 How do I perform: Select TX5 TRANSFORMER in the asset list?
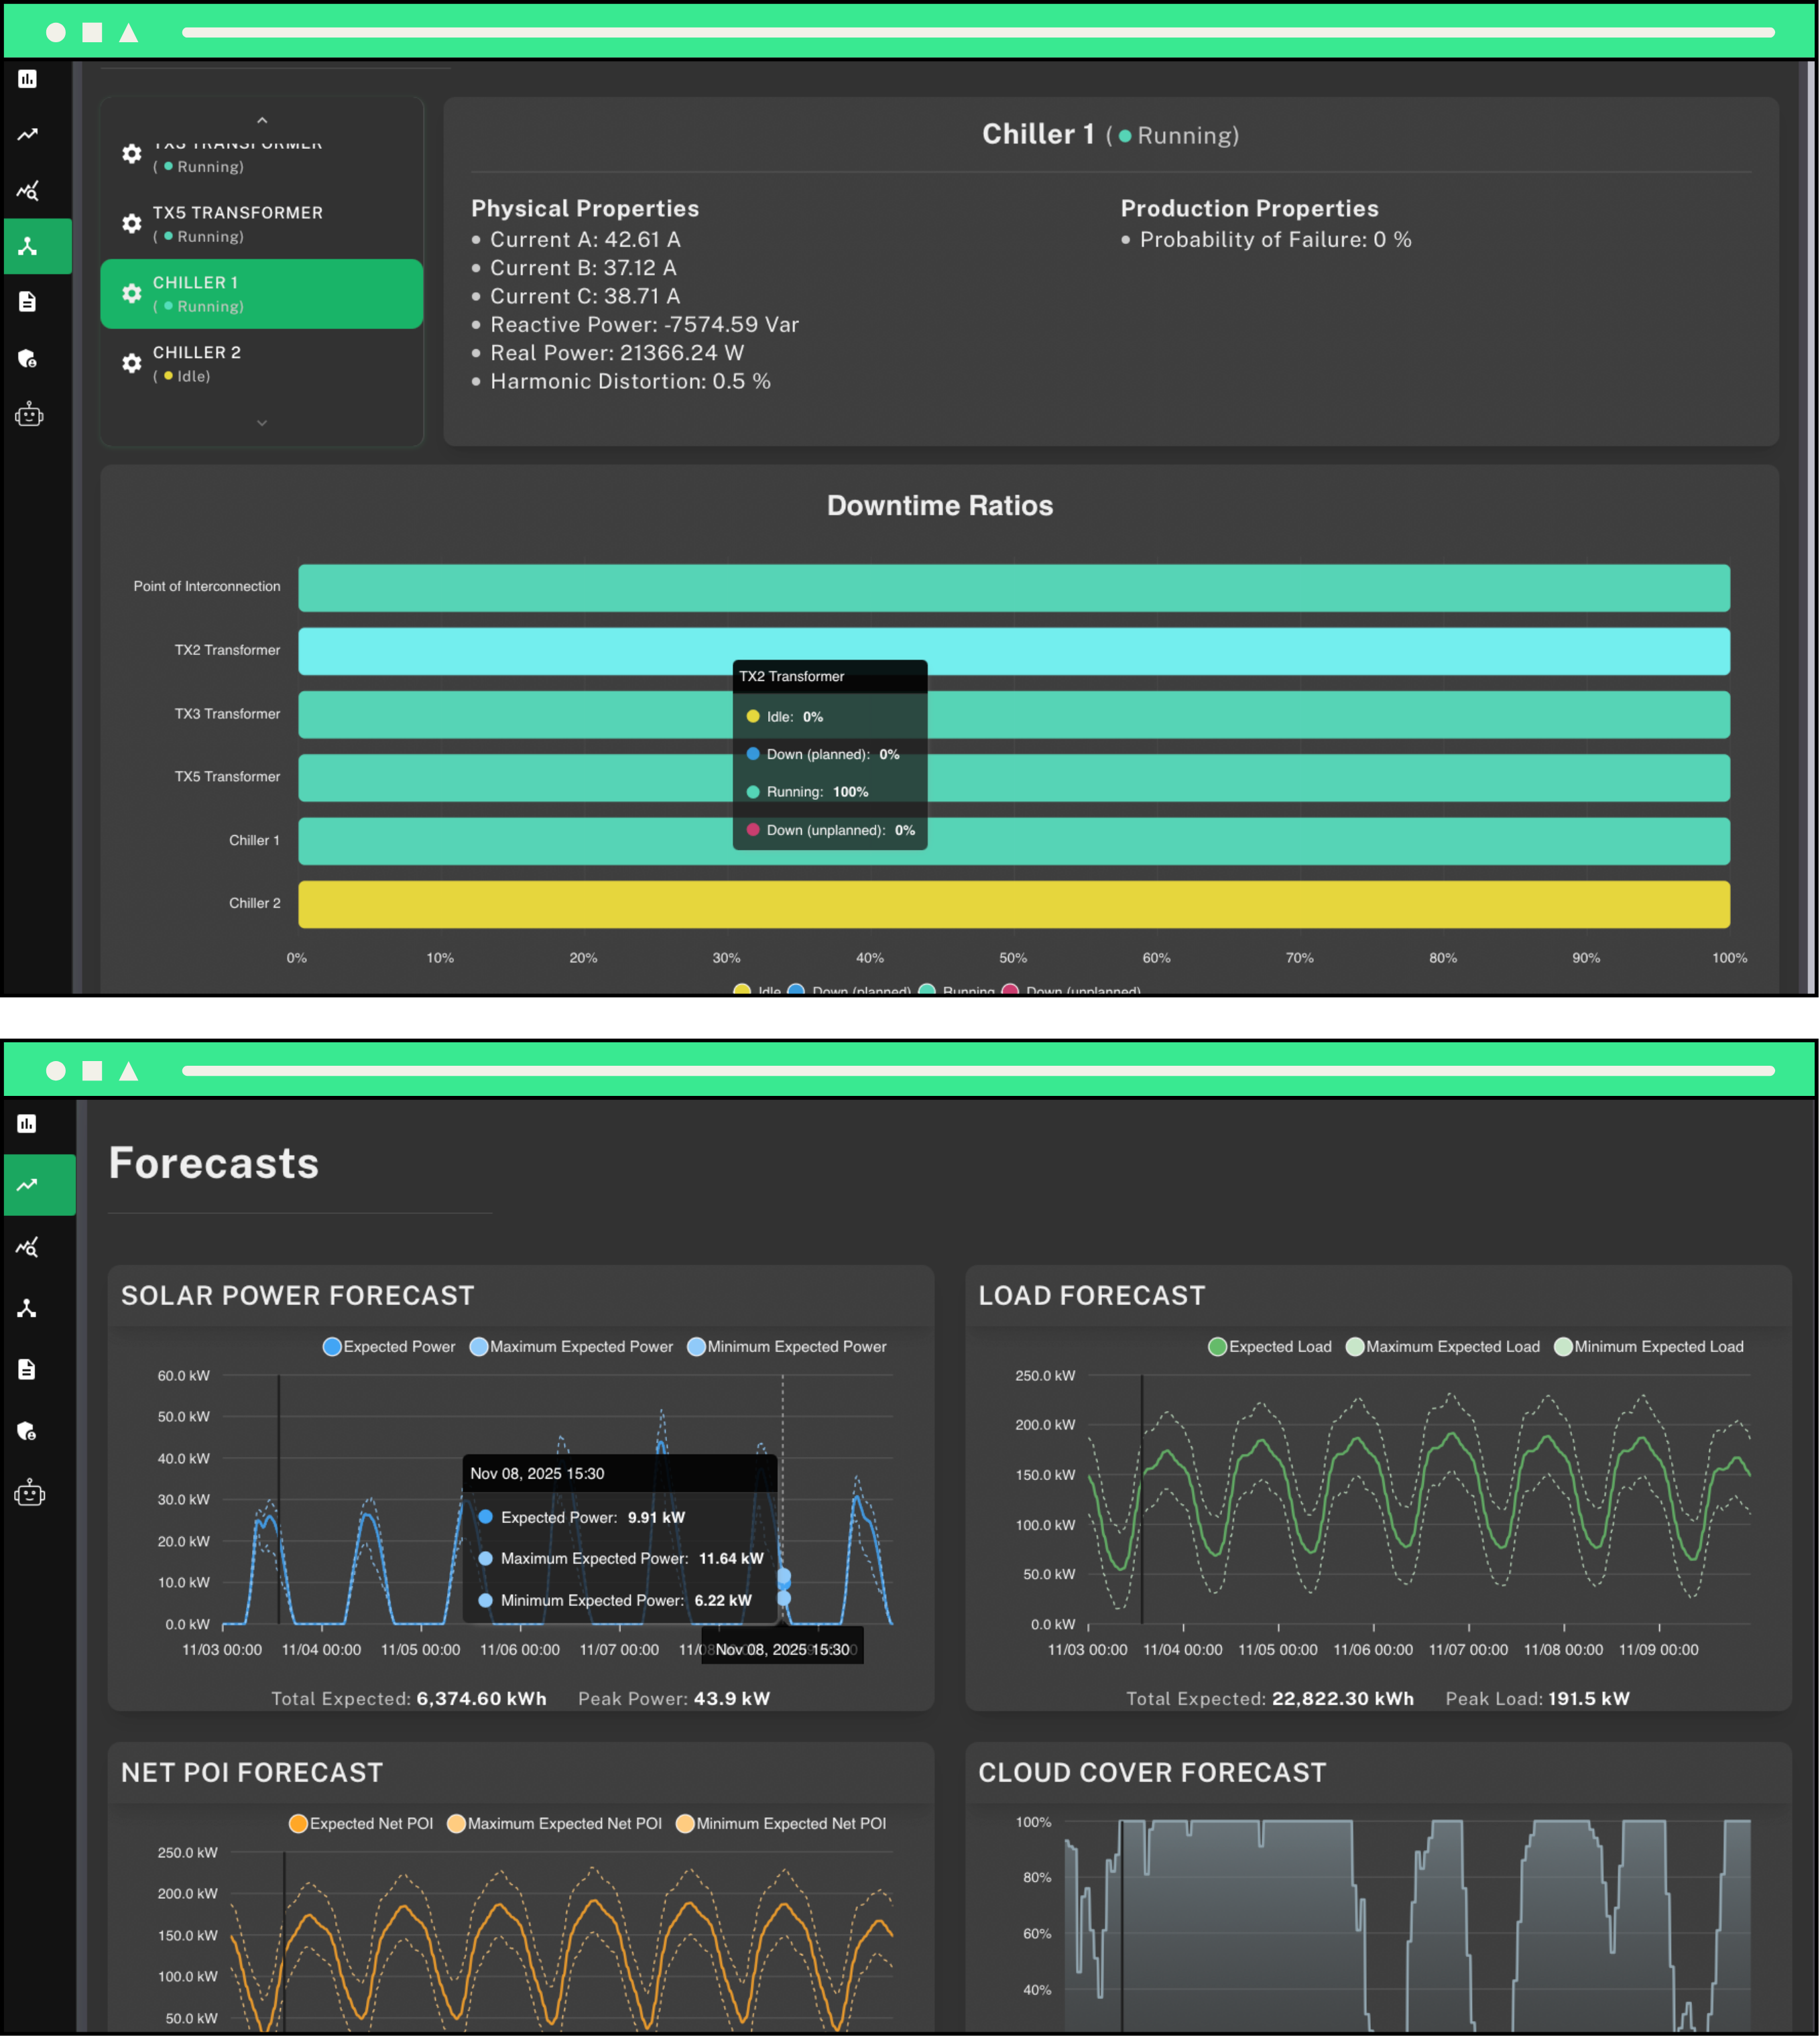tap(262, 224)
